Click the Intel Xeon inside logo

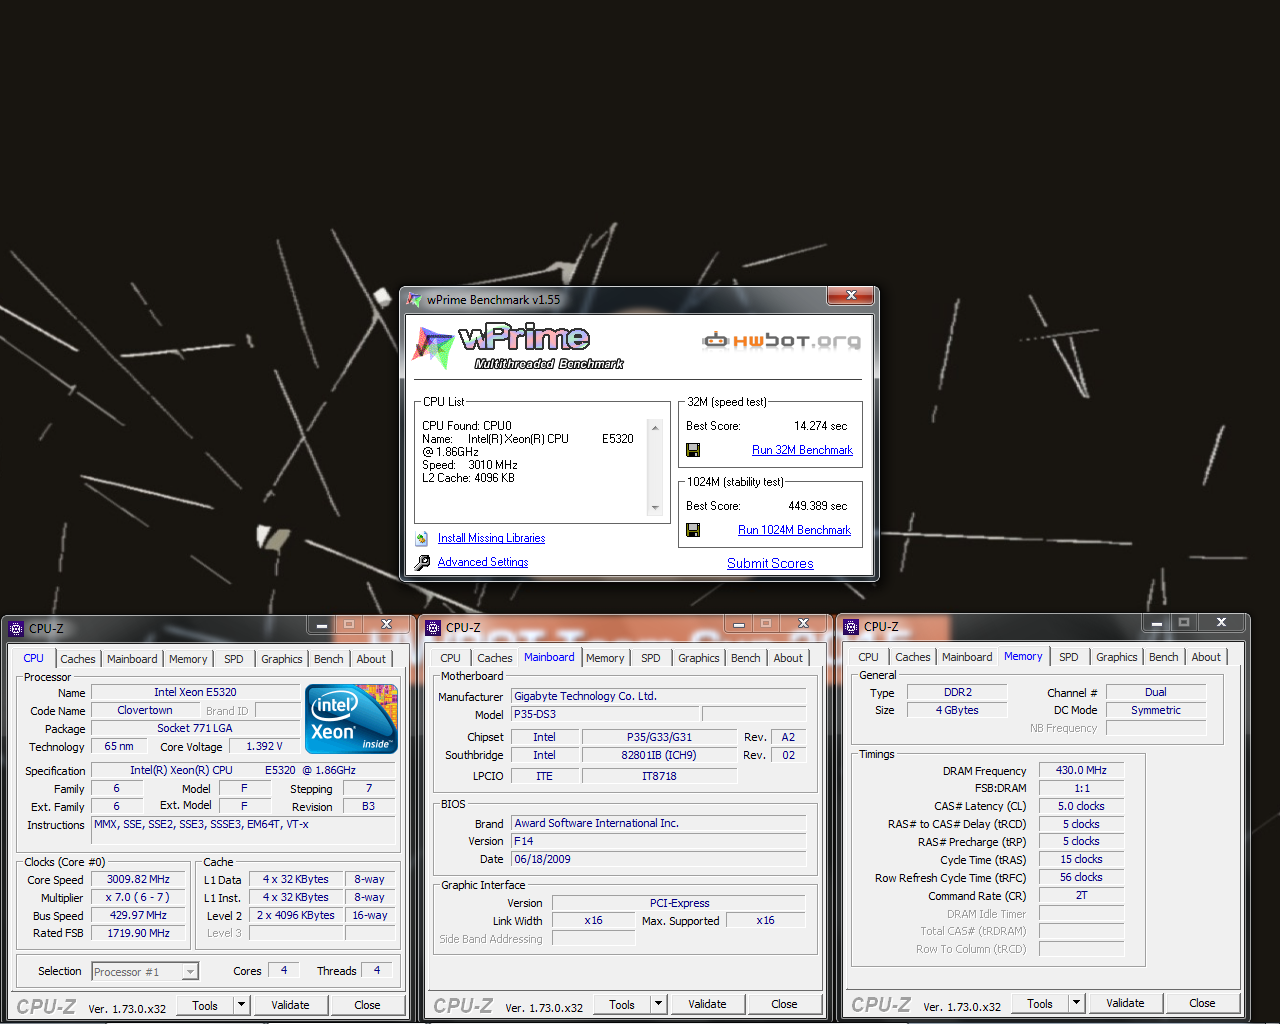click(x=351, y=719)
